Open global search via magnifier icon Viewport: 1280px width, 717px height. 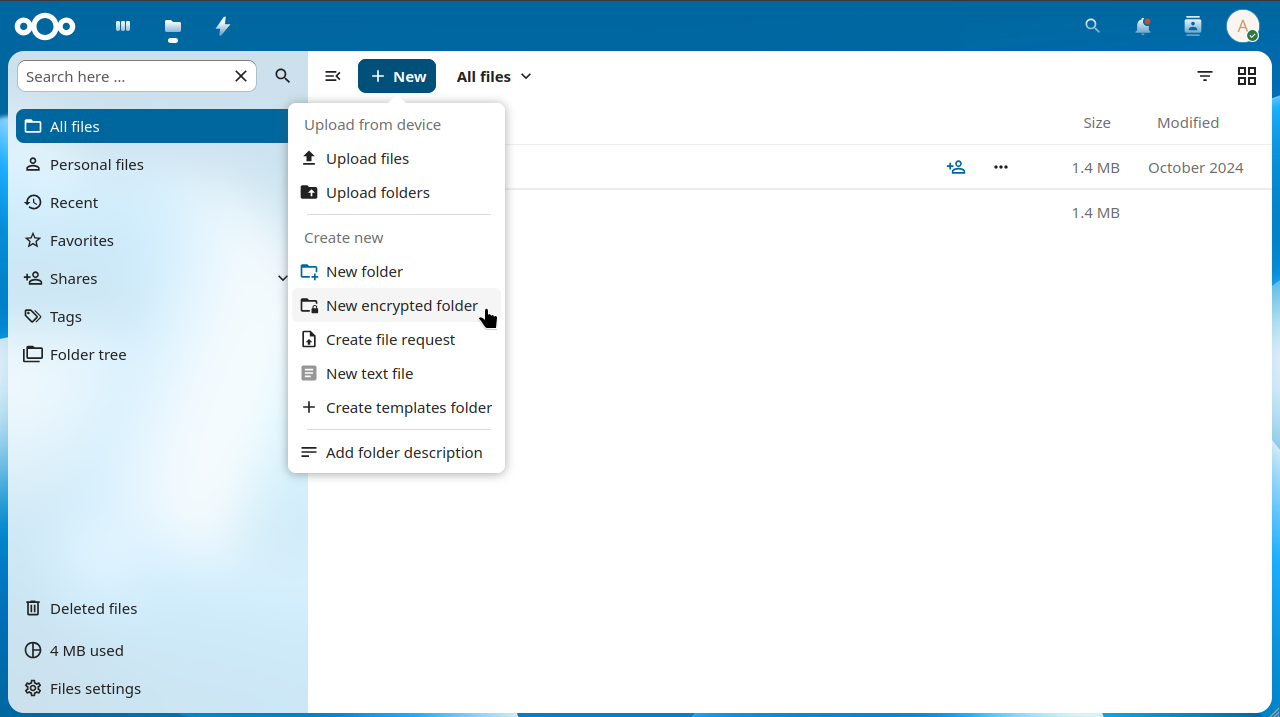[1092, 26]
